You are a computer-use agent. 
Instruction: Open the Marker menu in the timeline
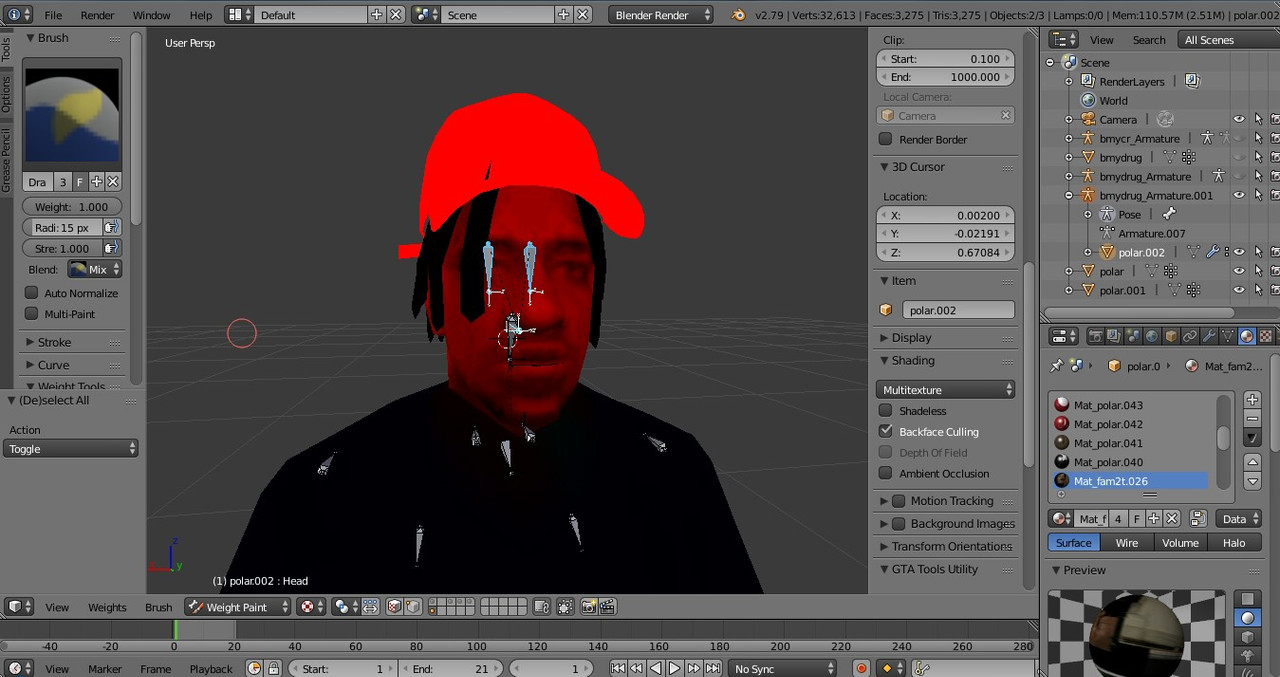click(x=105, y=669)
